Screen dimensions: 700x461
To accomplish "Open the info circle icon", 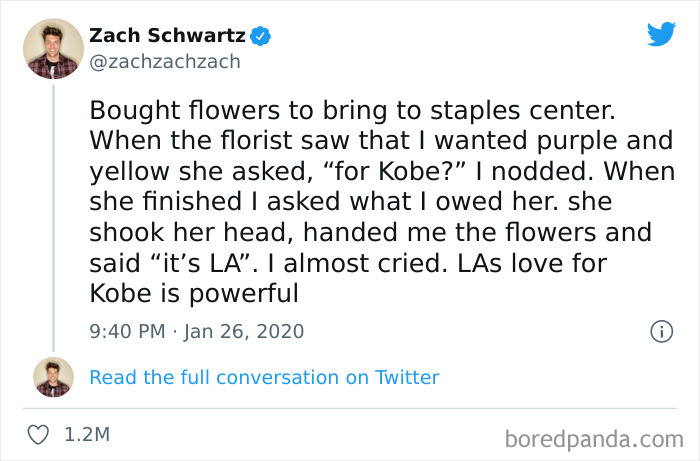I will pyautogui.click(x=661, y=331).
